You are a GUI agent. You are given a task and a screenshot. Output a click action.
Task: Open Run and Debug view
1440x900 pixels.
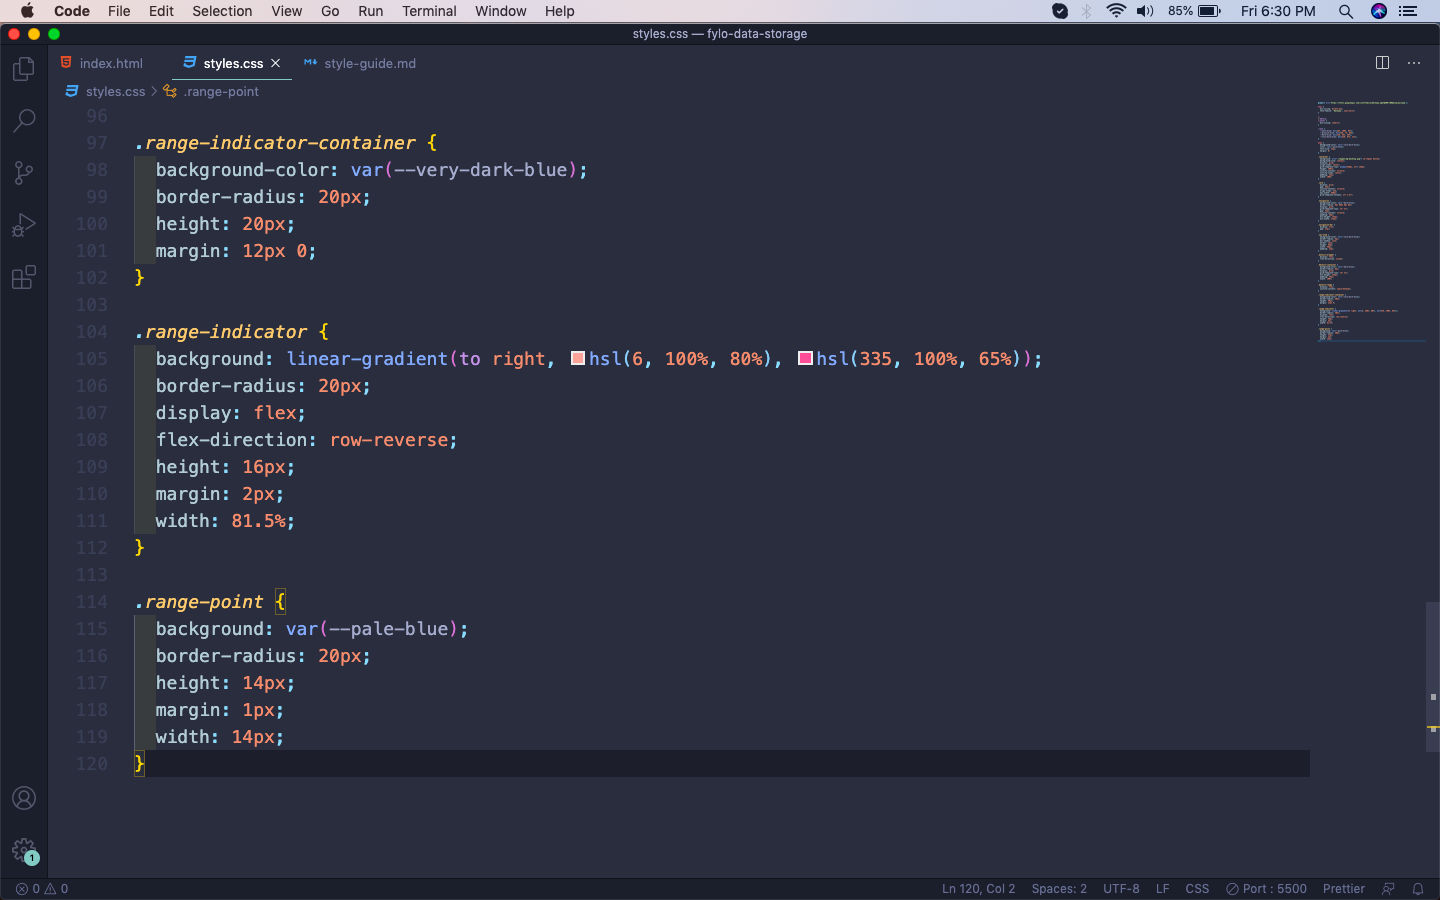click(x=24, y=225)
